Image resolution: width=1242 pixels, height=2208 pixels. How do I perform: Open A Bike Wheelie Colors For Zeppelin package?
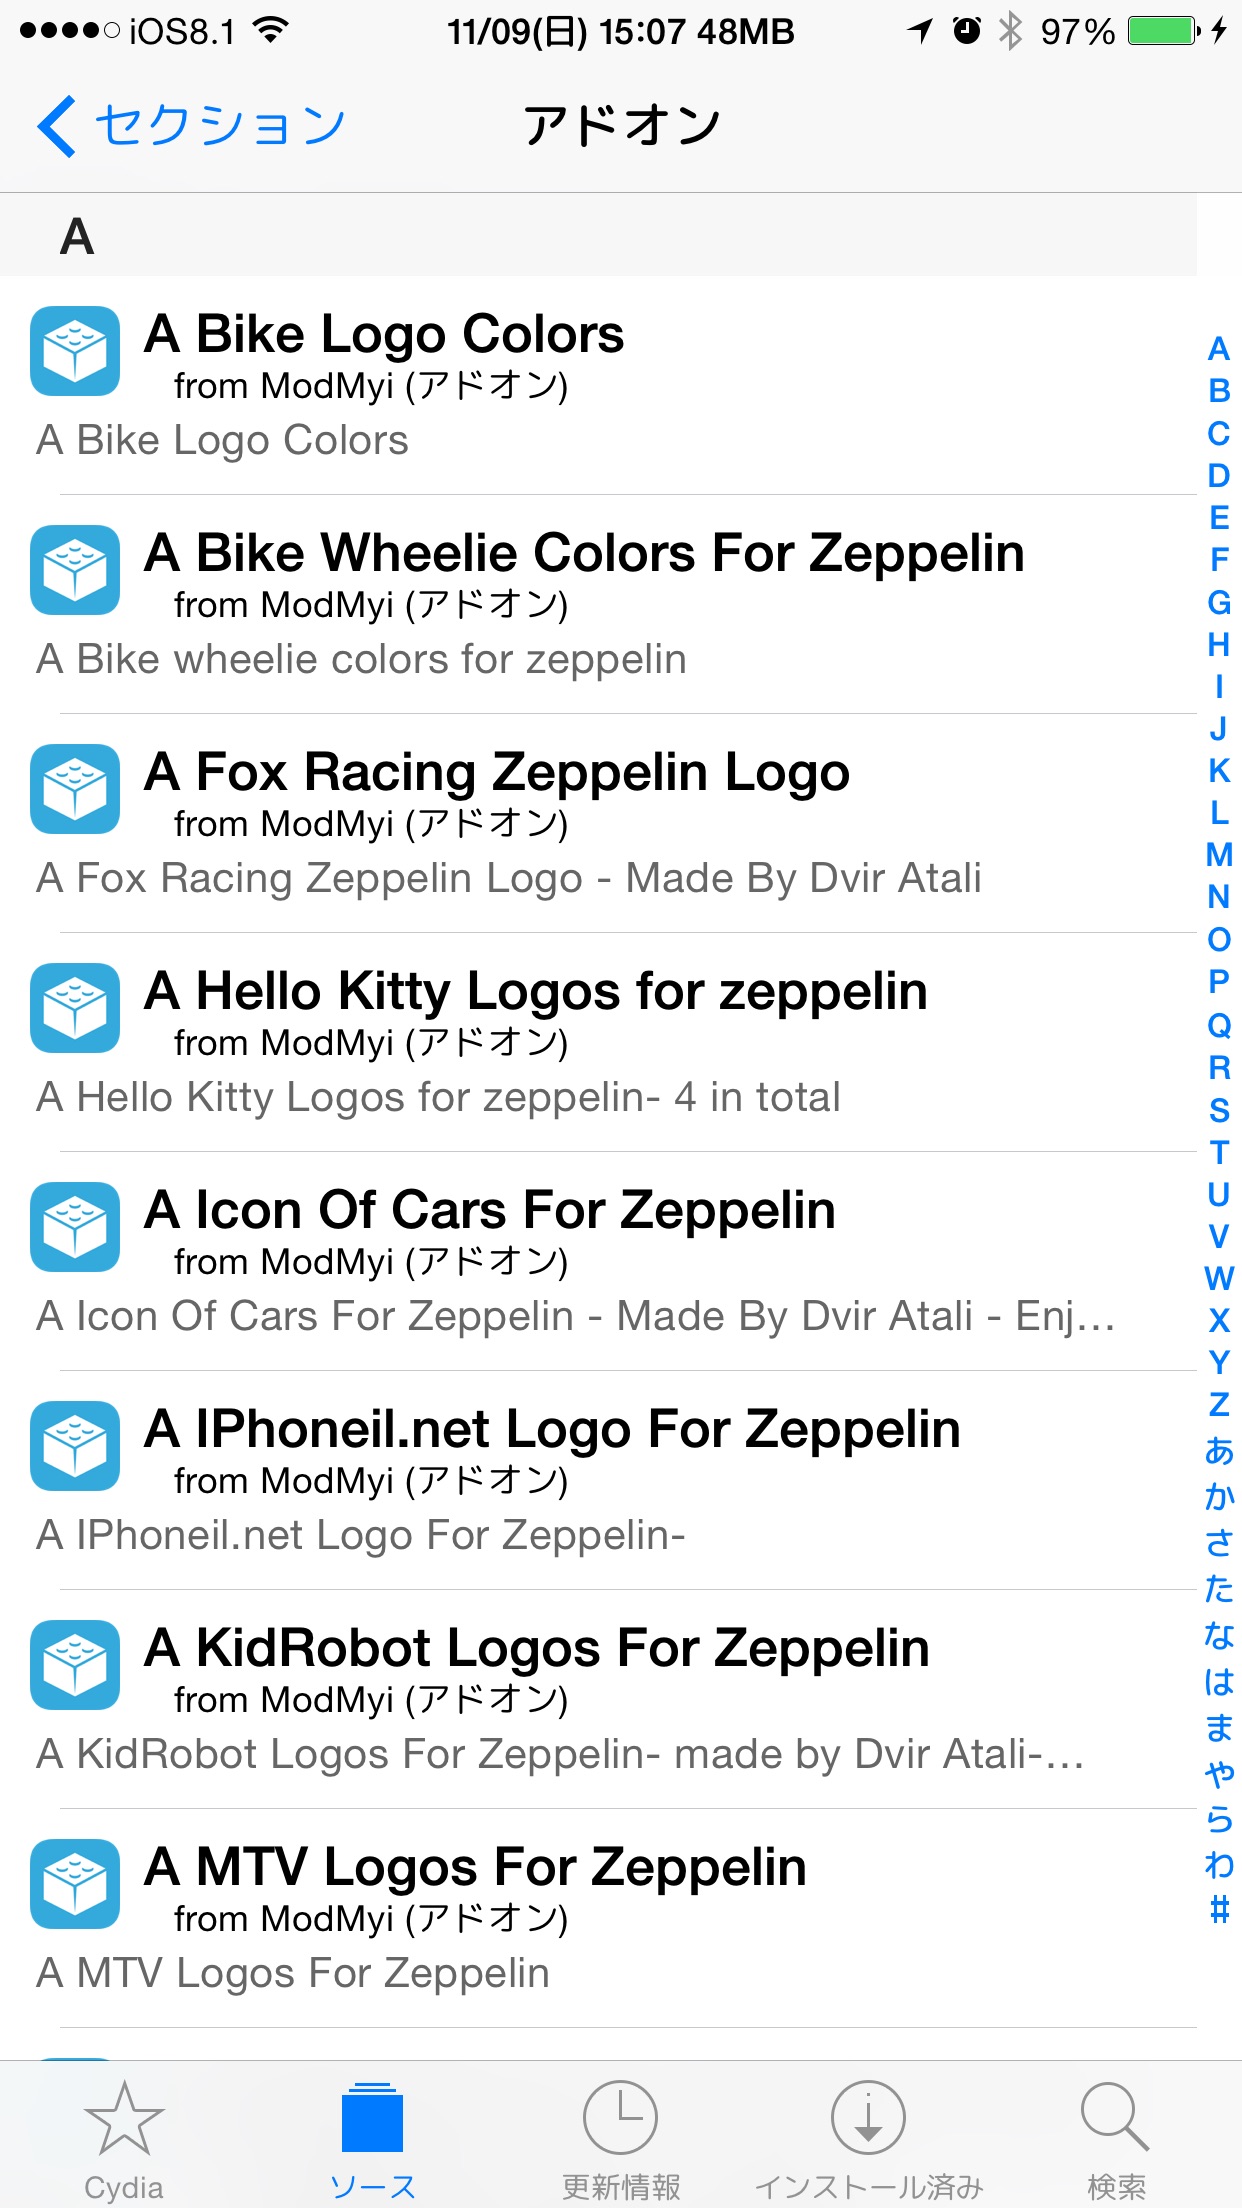(598, 604)
